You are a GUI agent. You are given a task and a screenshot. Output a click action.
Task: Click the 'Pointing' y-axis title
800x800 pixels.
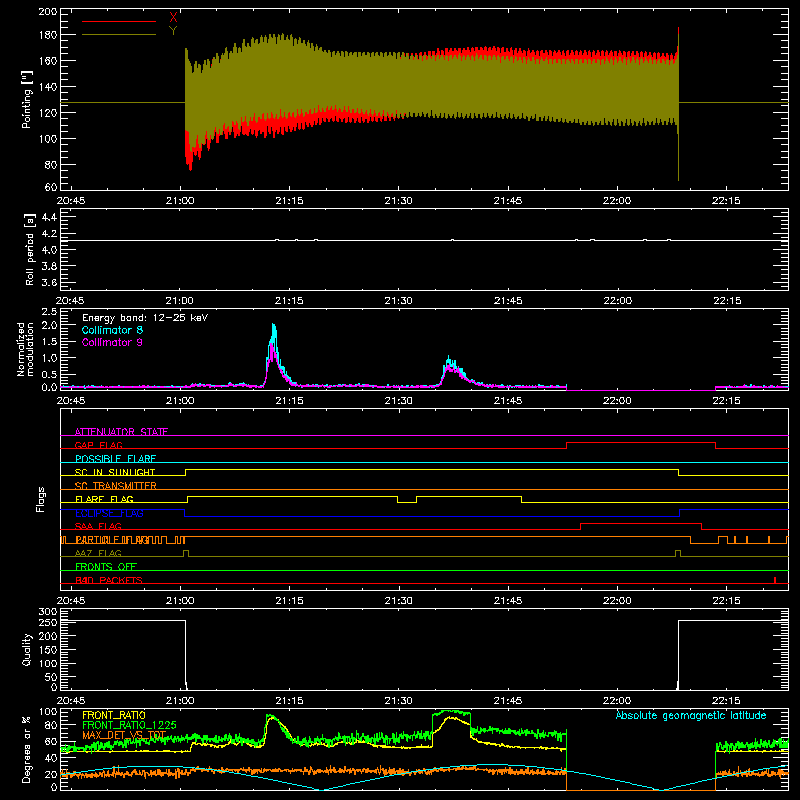pos(27,99)
